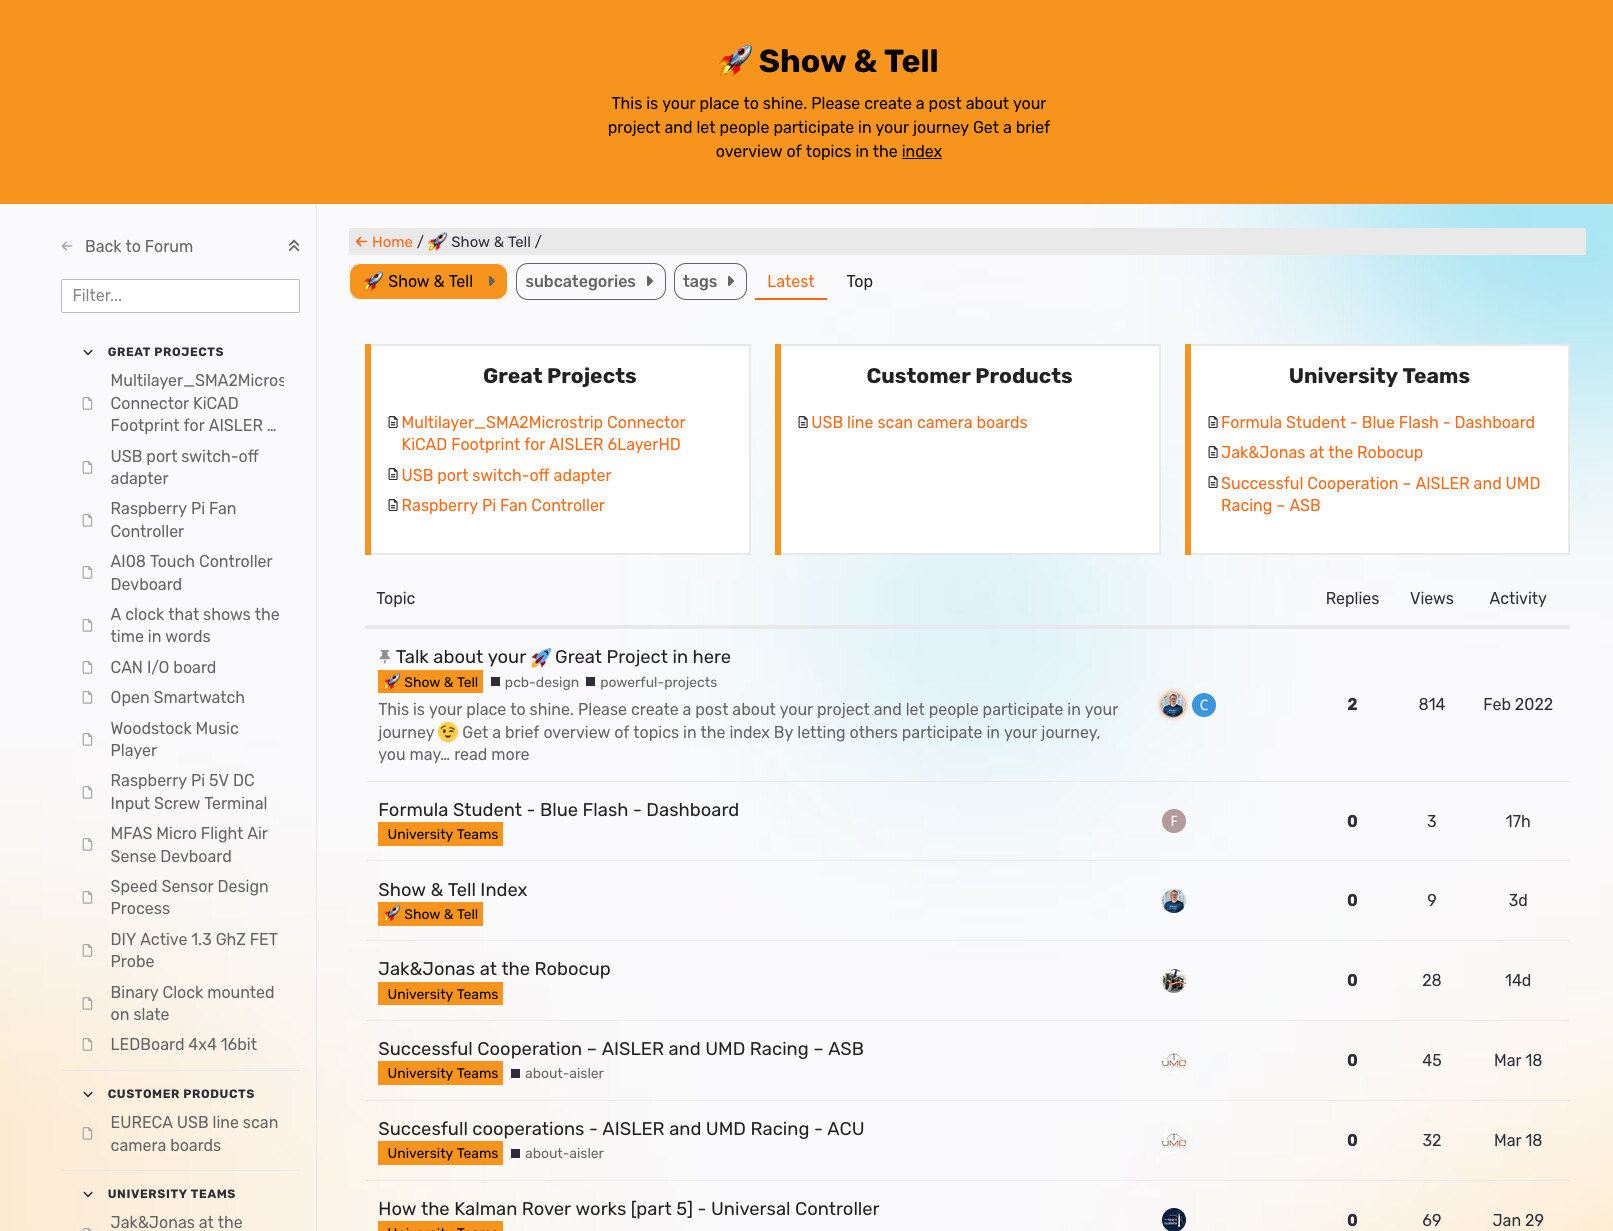Collapse the CUSTOMER PRODUCTS sidebar section
1613x1231 pixels.
88,1094
